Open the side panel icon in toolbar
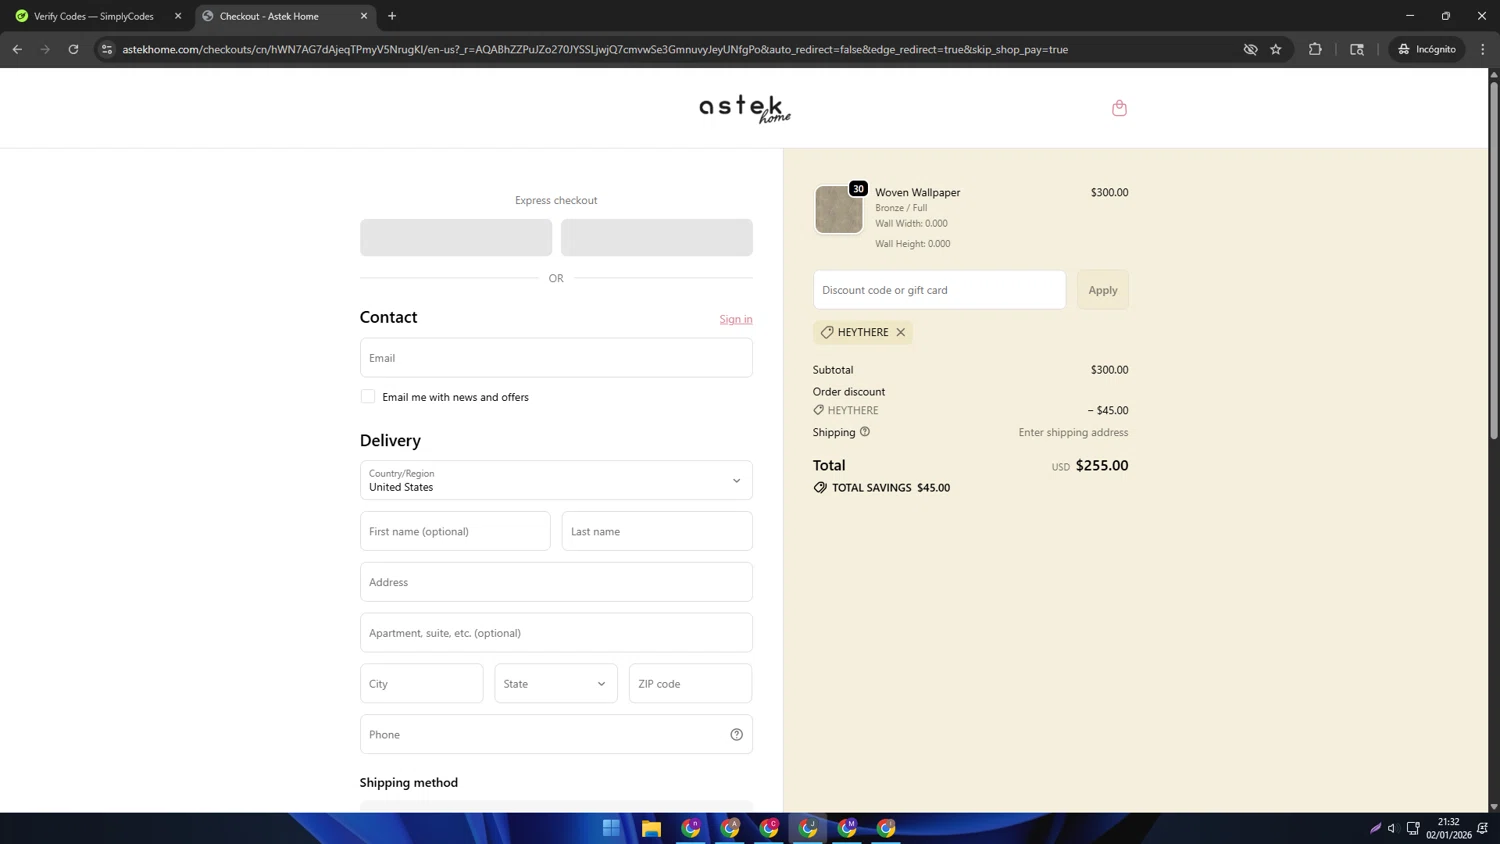Image resolution: width=1500 pixels, height=844 pixels. 1357,49
